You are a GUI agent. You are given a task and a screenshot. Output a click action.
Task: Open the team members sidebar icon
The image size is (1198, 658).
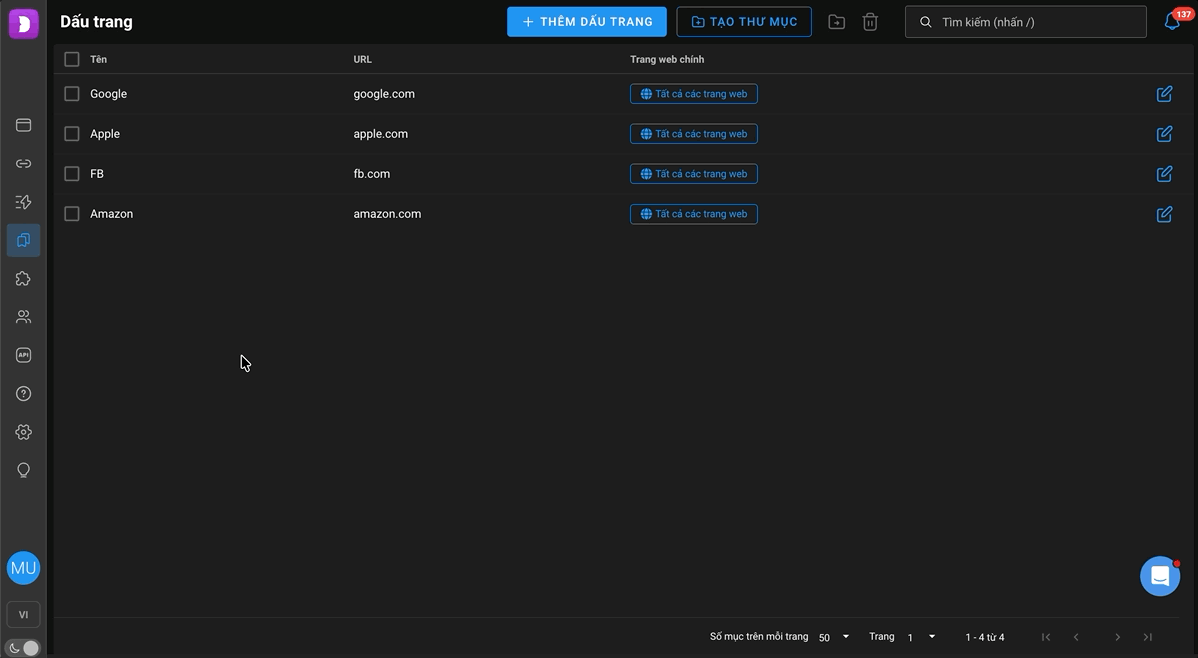coord(24,316)
